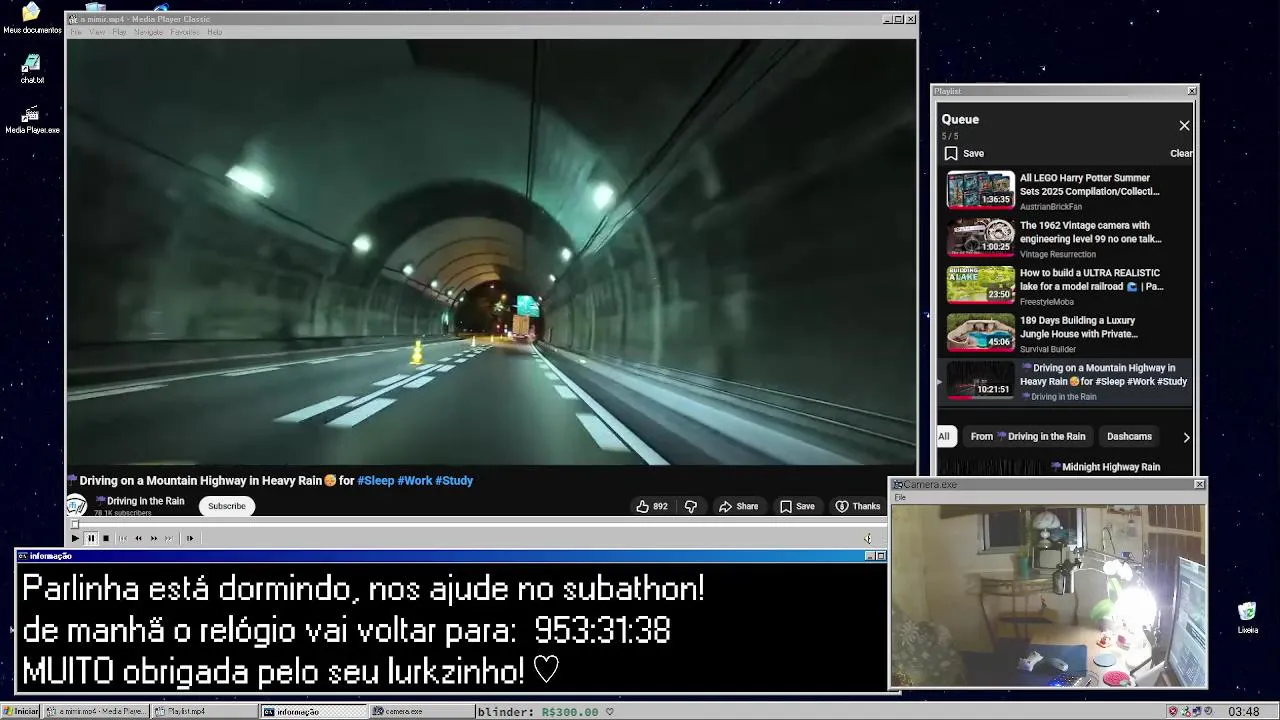Dislike the video with thumbs down icon
The image size is (1280, 720).
(690, 506)
